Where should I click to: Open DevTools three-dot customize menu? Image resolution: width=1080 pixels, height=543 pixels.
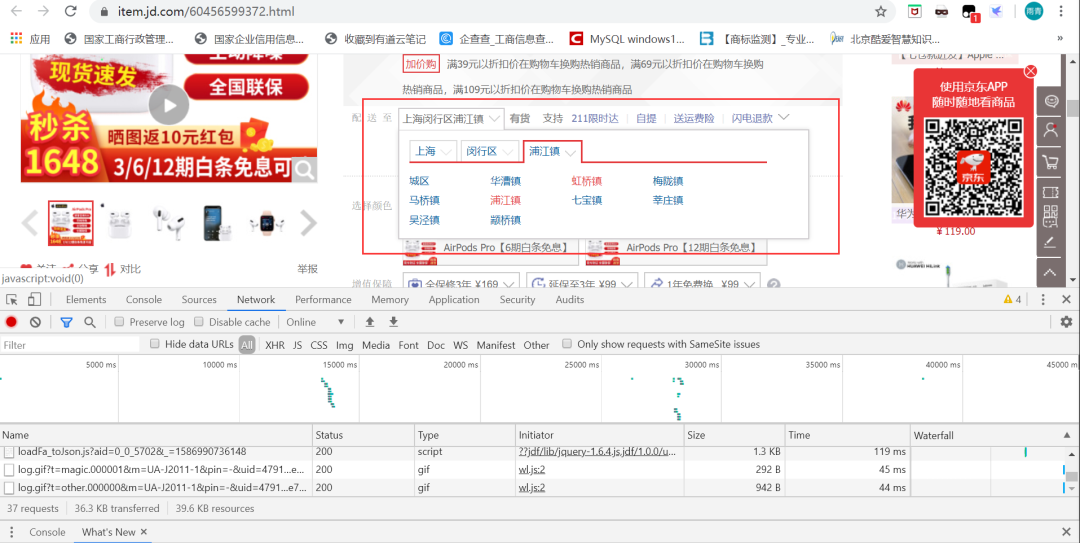tap(1043, 299)
